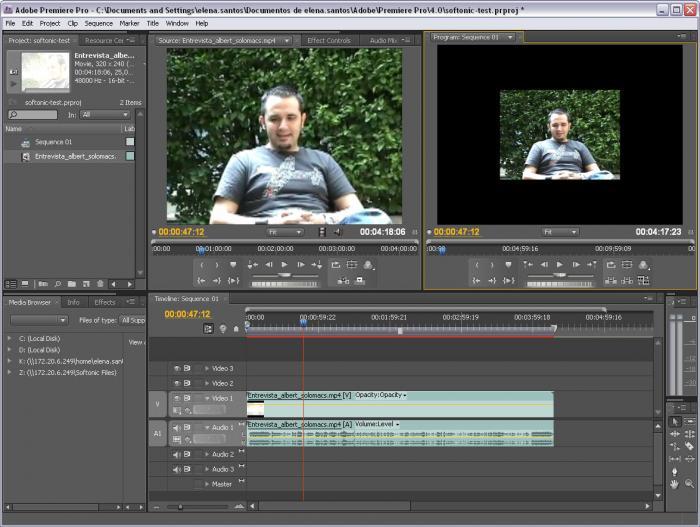Screen dimensions: 700x527
Task: Play the sequence in Program monitor
Action: tap(559, 265)
